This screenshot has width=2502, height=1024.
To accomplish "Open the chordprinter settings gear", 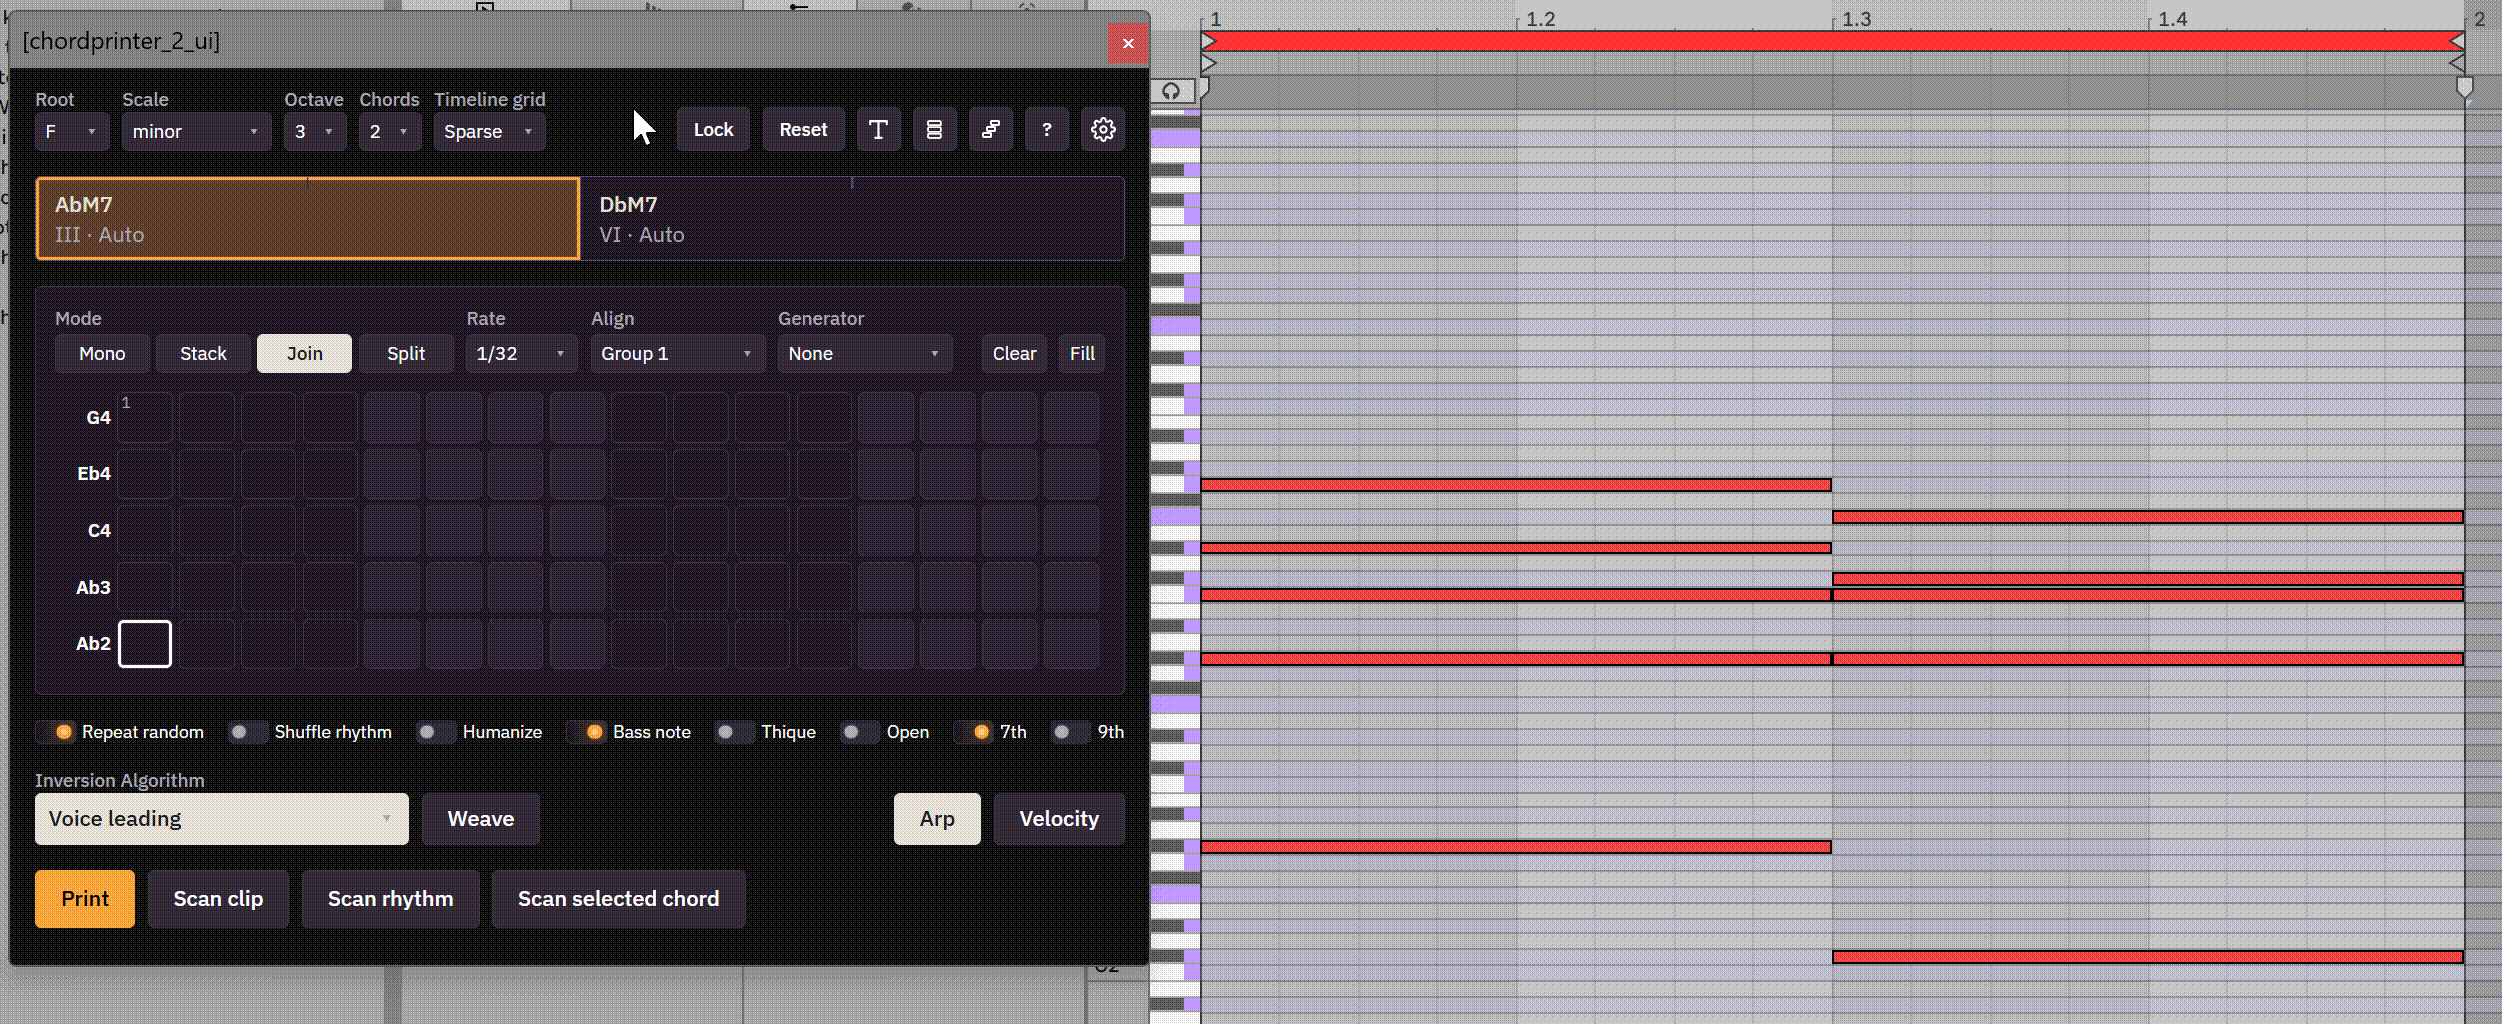I will pos(1103,130).
